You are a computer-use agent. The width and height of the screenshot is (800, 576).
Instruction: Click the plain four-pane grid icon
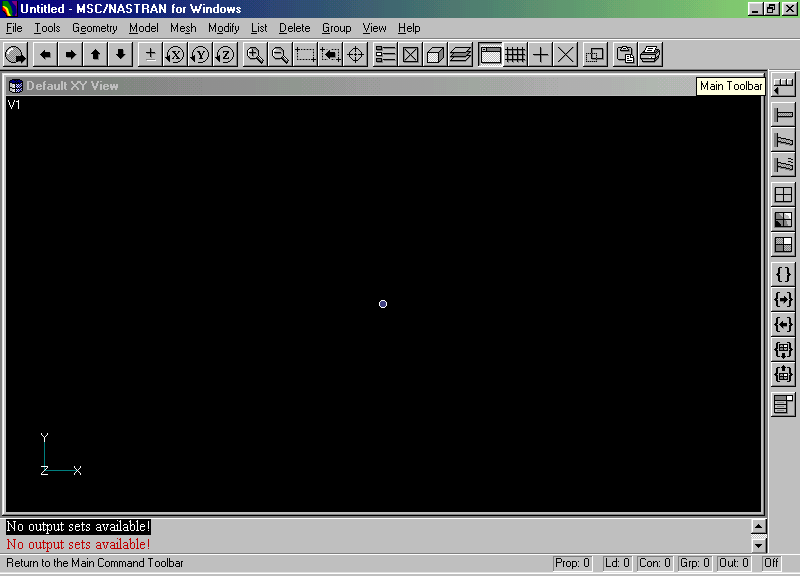(783, 194)
